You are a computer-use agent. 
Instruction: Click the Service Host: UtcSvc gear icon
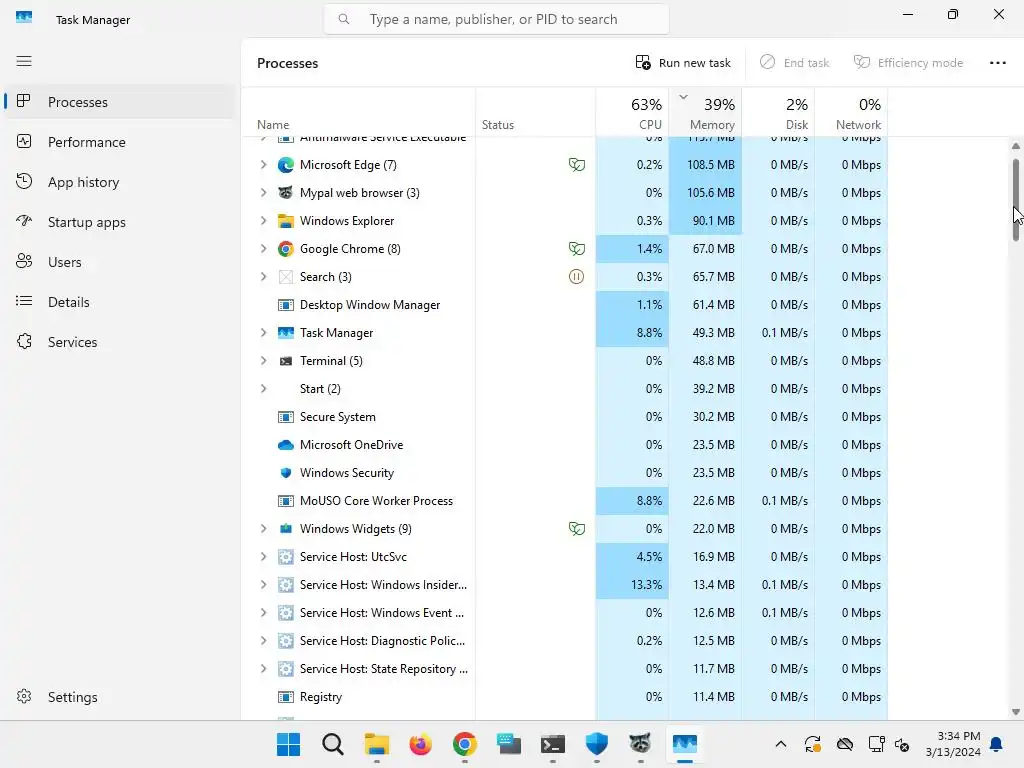click(285, 557)
